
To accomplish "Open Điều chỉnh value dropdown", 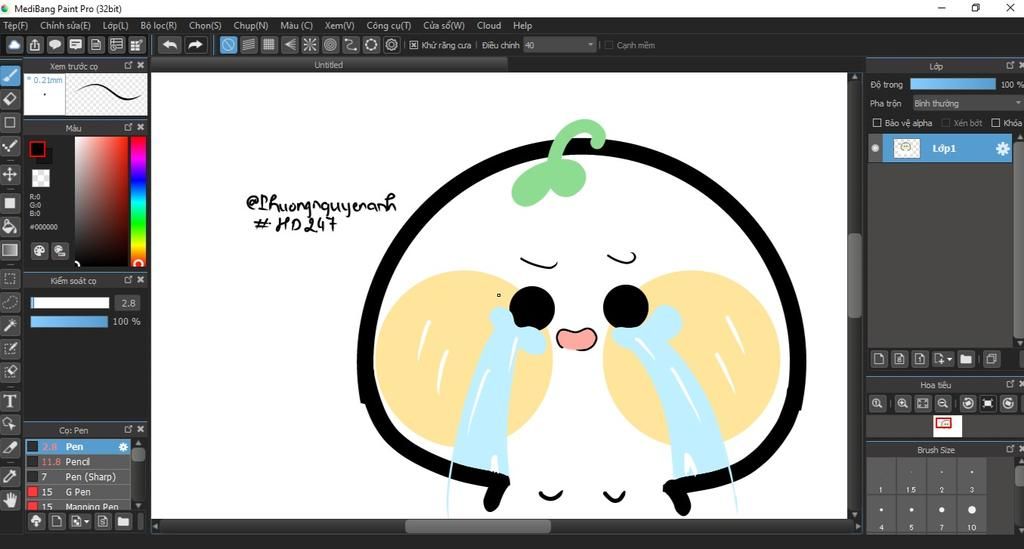I will click(x=590, y=45).
